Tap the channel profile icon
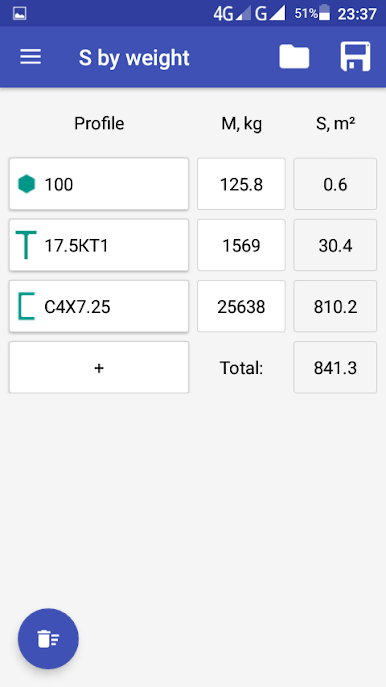Viewport: 386px width, 687px height. 26,306
